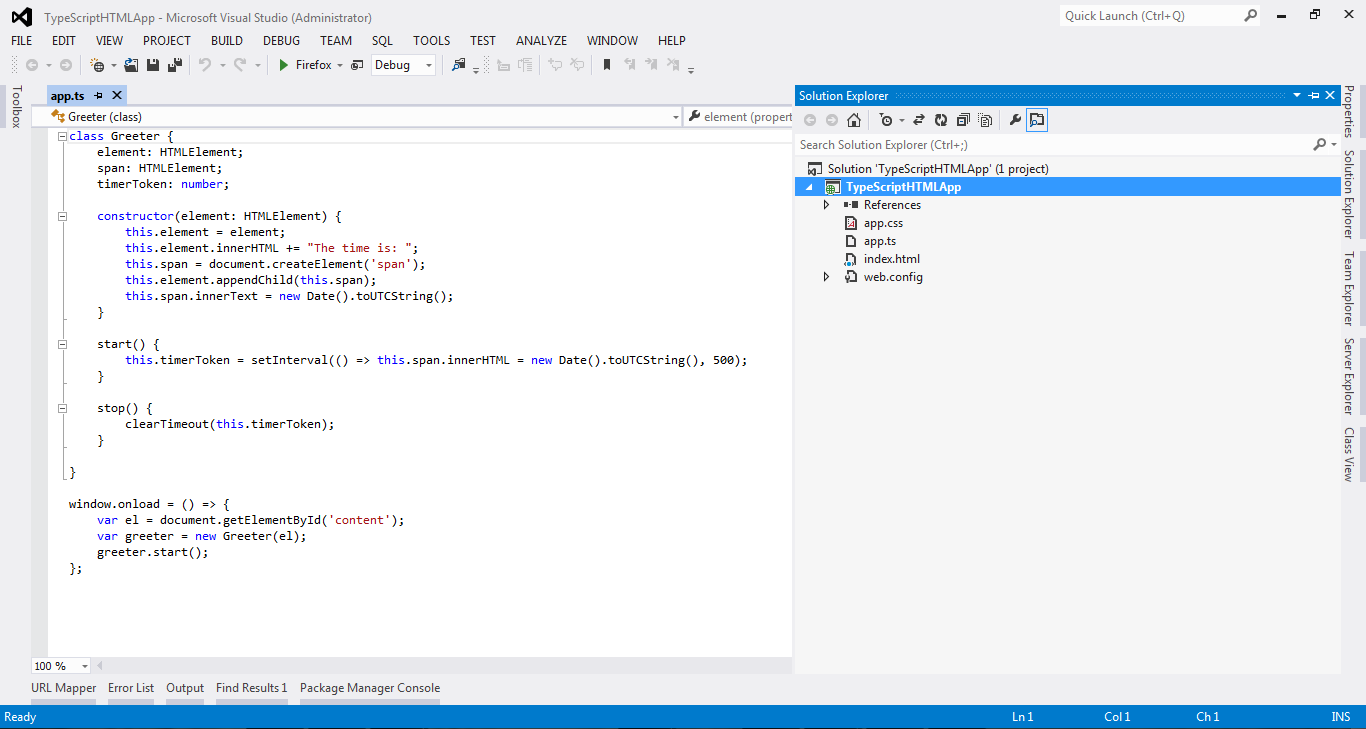The height and width of the screenshot is (729, 1366).
Task: Toggle Preview Selected Items in Solution Explorer
Action: pyautogui.click(x=1037, y=119)
